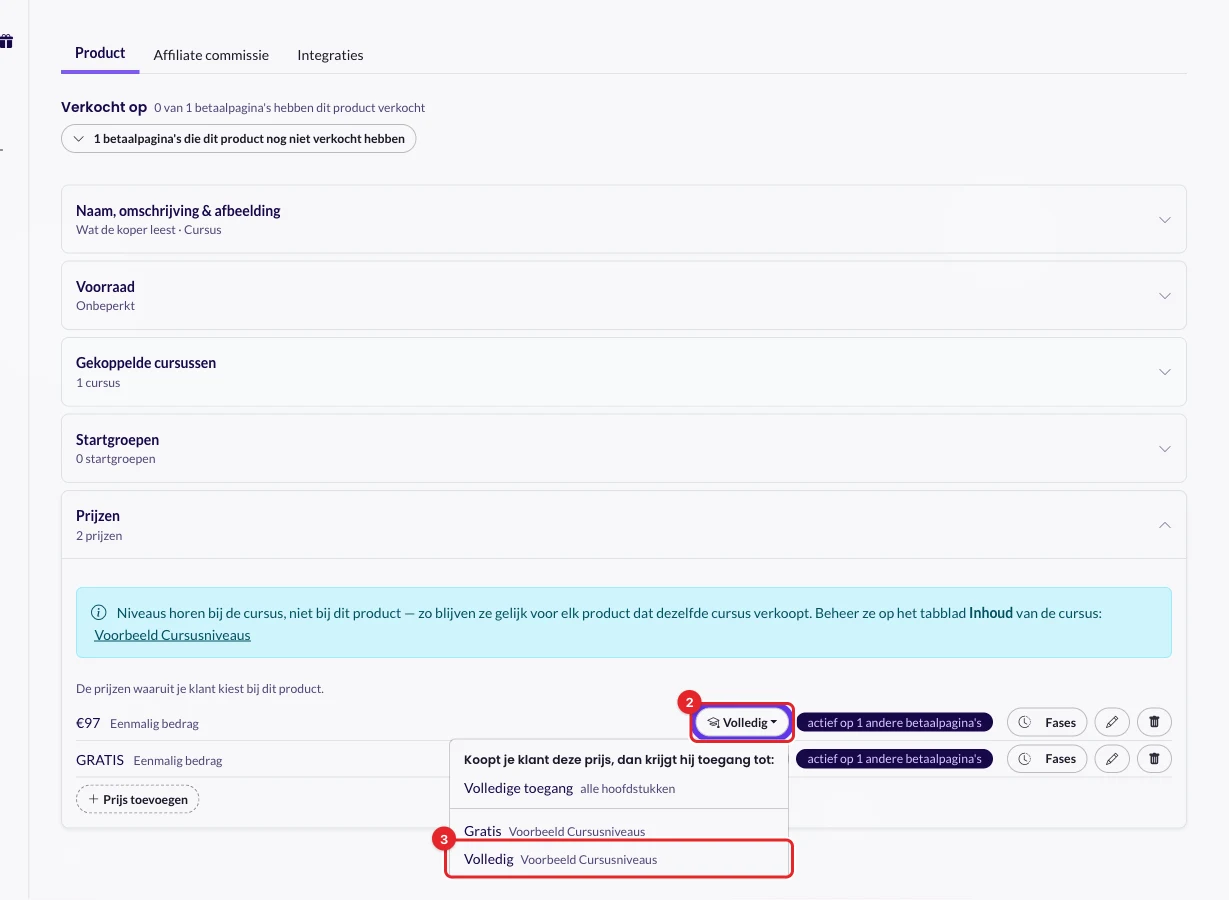The image size is (1229, 900).
Task: Open the Volledig access level dropdown
Action: pyautogui.click(x=742, y=722)
